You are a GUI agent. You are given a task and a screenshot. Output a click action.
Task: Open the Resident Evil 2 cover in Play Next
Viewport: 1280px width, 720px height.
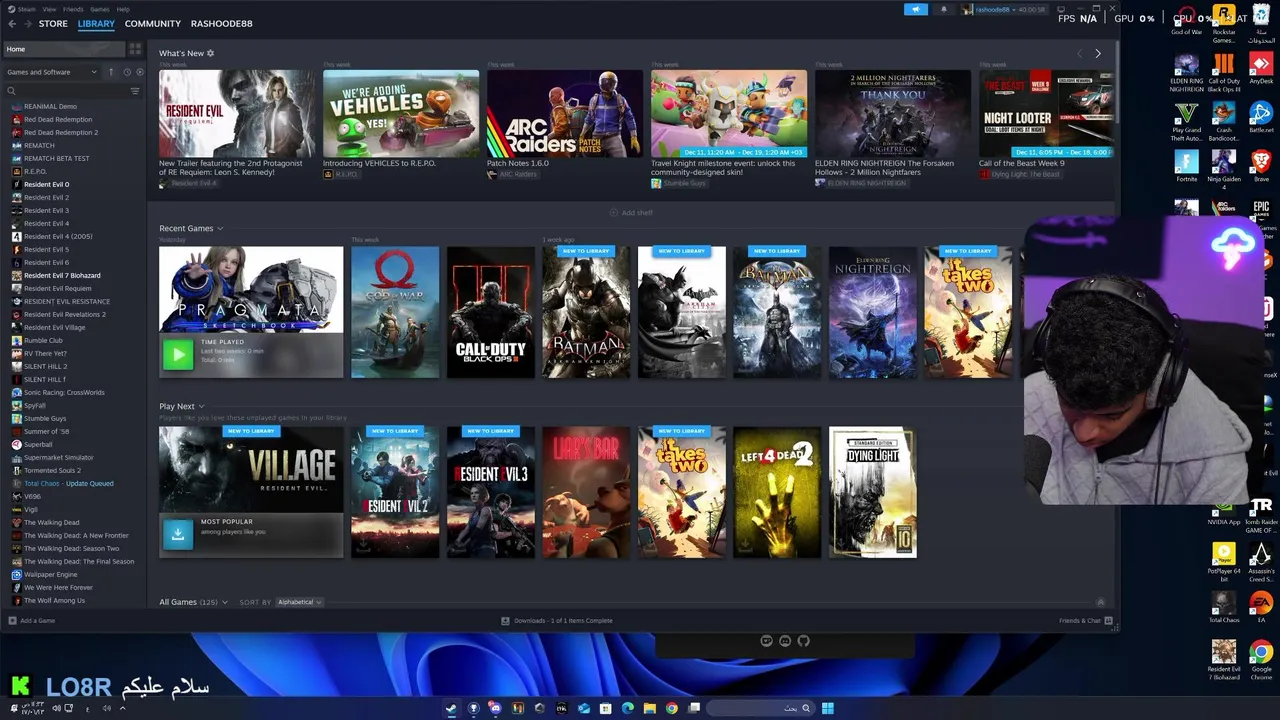click(x=394, y=493)
